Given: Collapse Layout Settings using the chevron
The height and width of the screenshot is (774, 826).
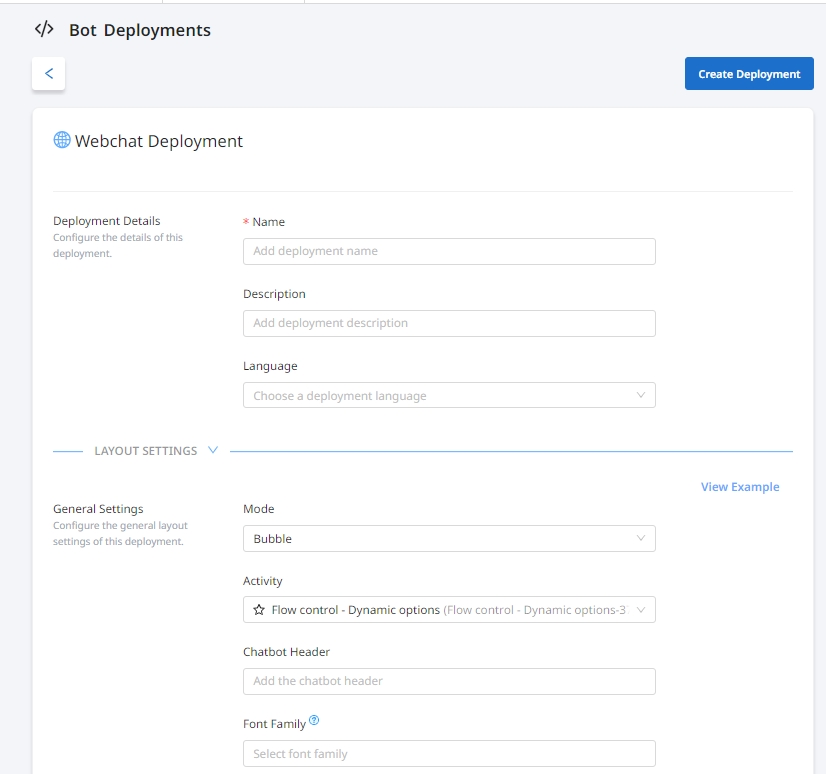Looking at the screenshot, I should coord(212,451).
